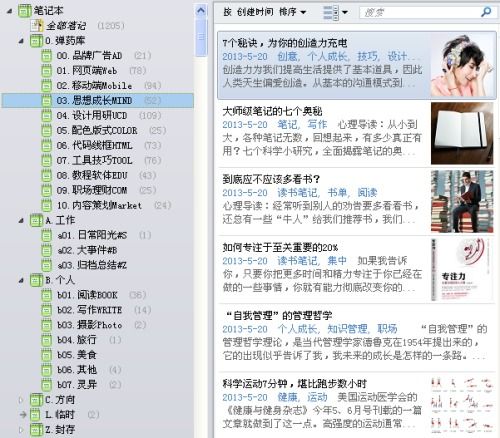Open the 按创建时间排序 sort dropdown
This screenshot has height=438, width=500.
[x=265, y=12]
